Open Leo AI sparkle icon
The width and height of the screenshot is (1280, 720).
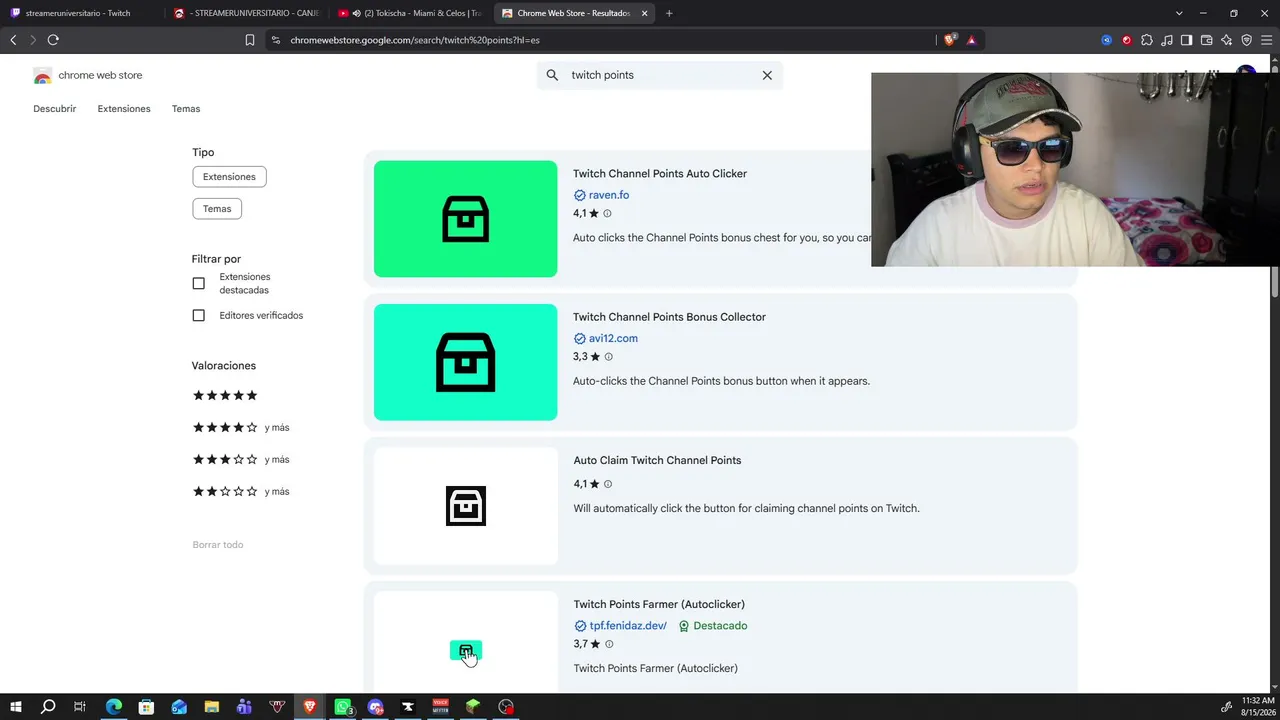[1226, 40]
